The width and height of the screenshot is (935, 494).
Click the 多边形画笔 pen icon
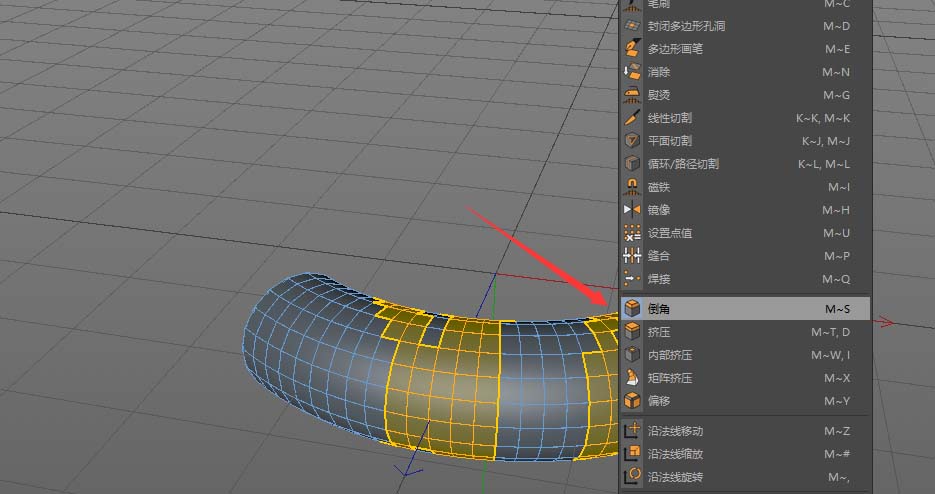pos(632,48)
